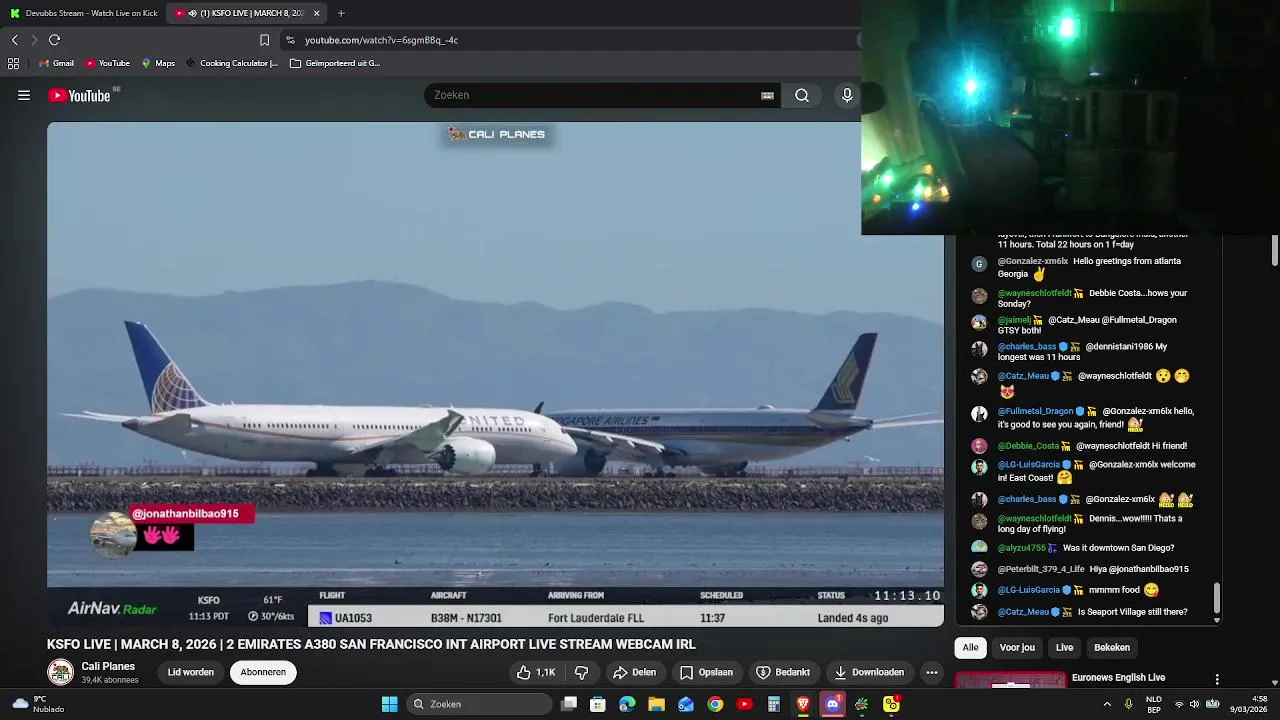Screen dimensions: 1280x720
Task: Switch to Devubbs Stream Kick tab
Action: tap(83, 13)
